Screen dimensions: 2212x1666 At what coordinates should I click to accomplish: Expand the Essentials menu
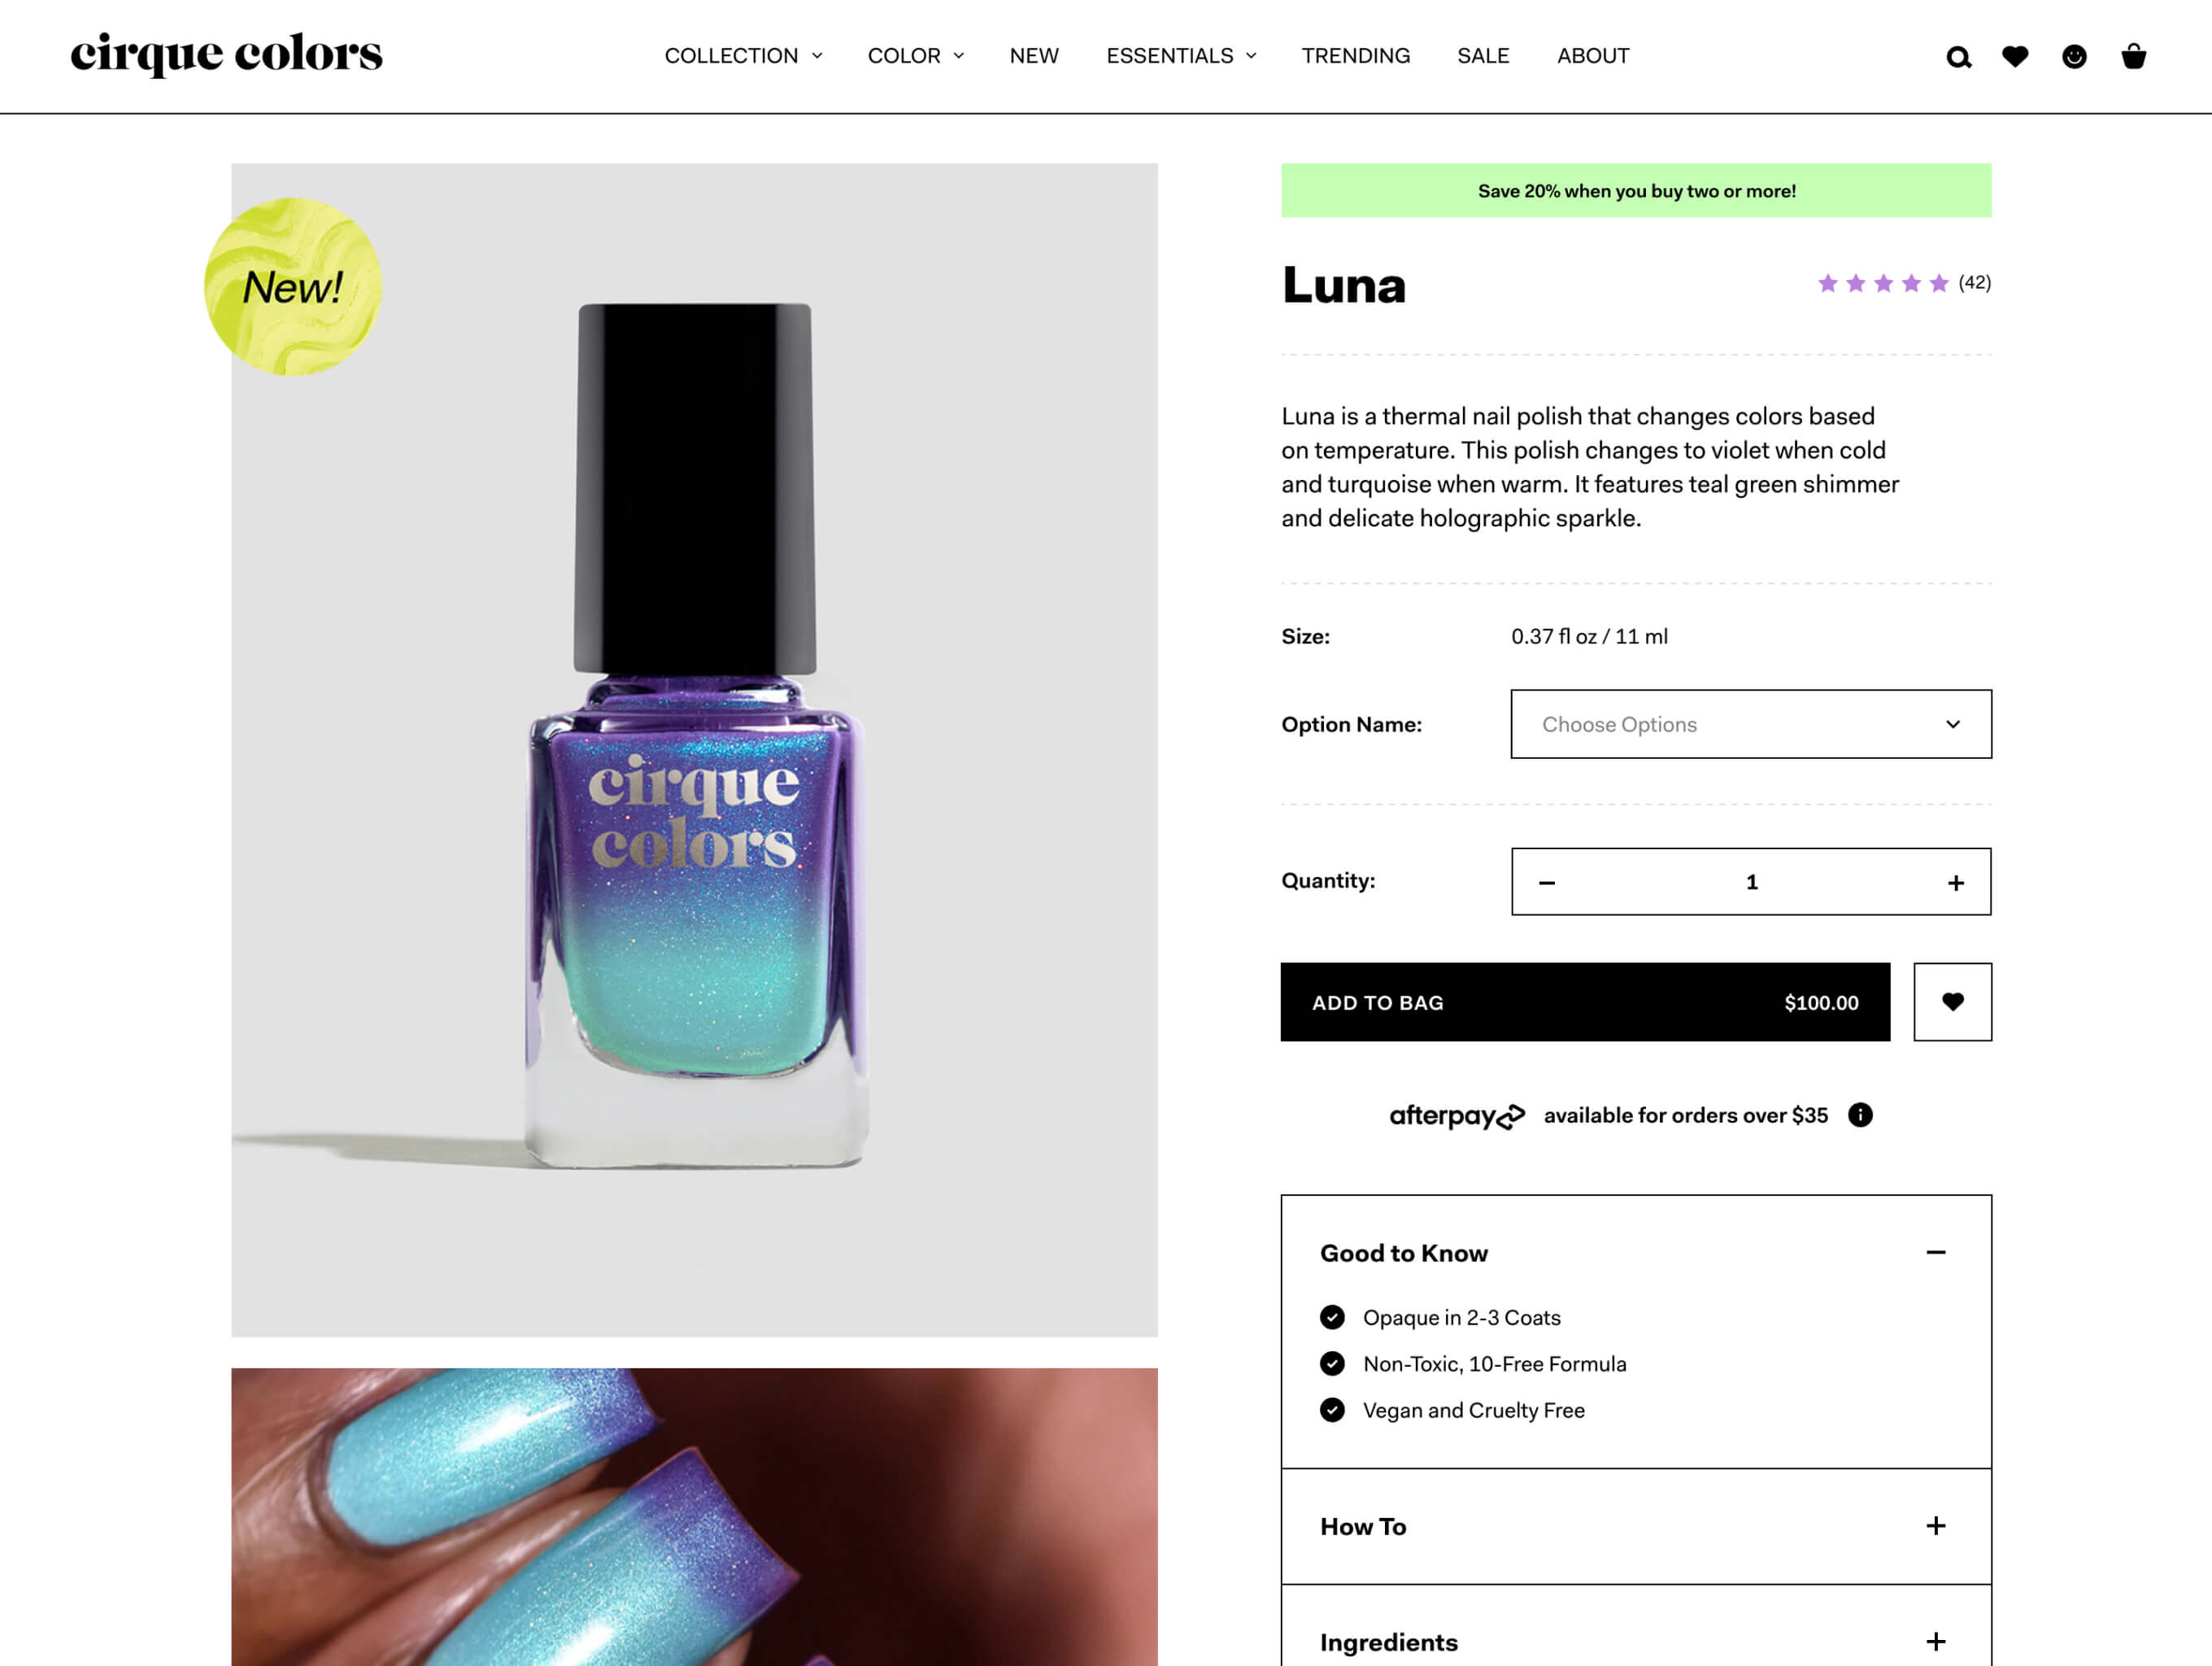(1181, 56)
